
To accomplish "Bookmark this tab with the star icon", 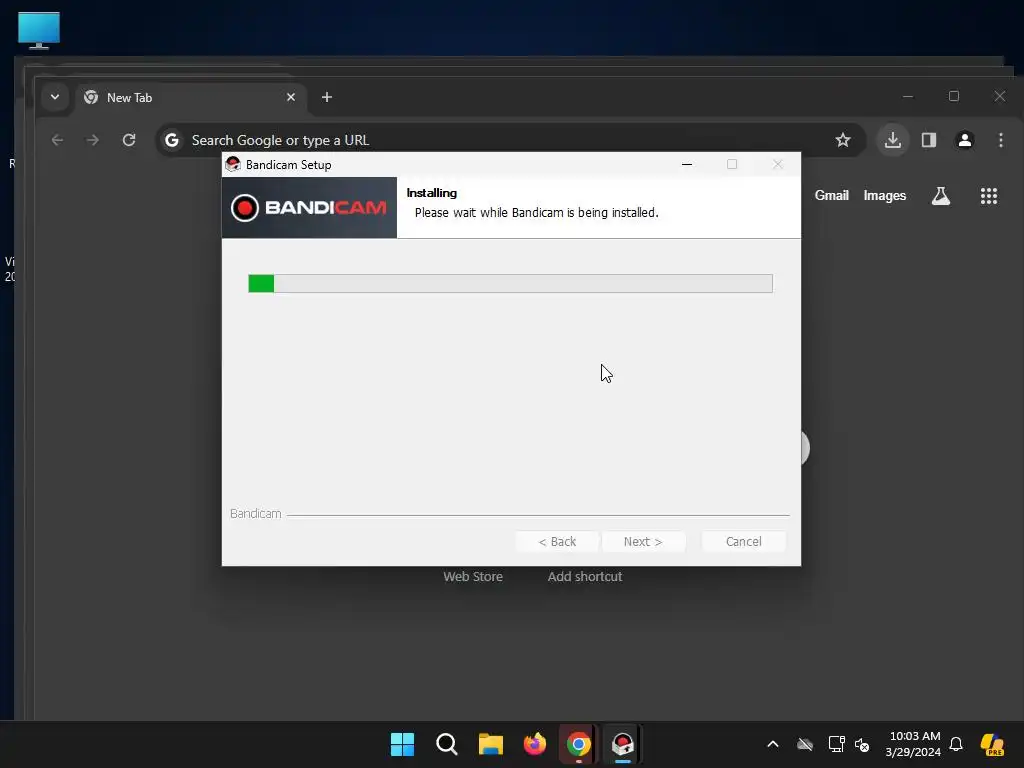I will coord(842,140).
